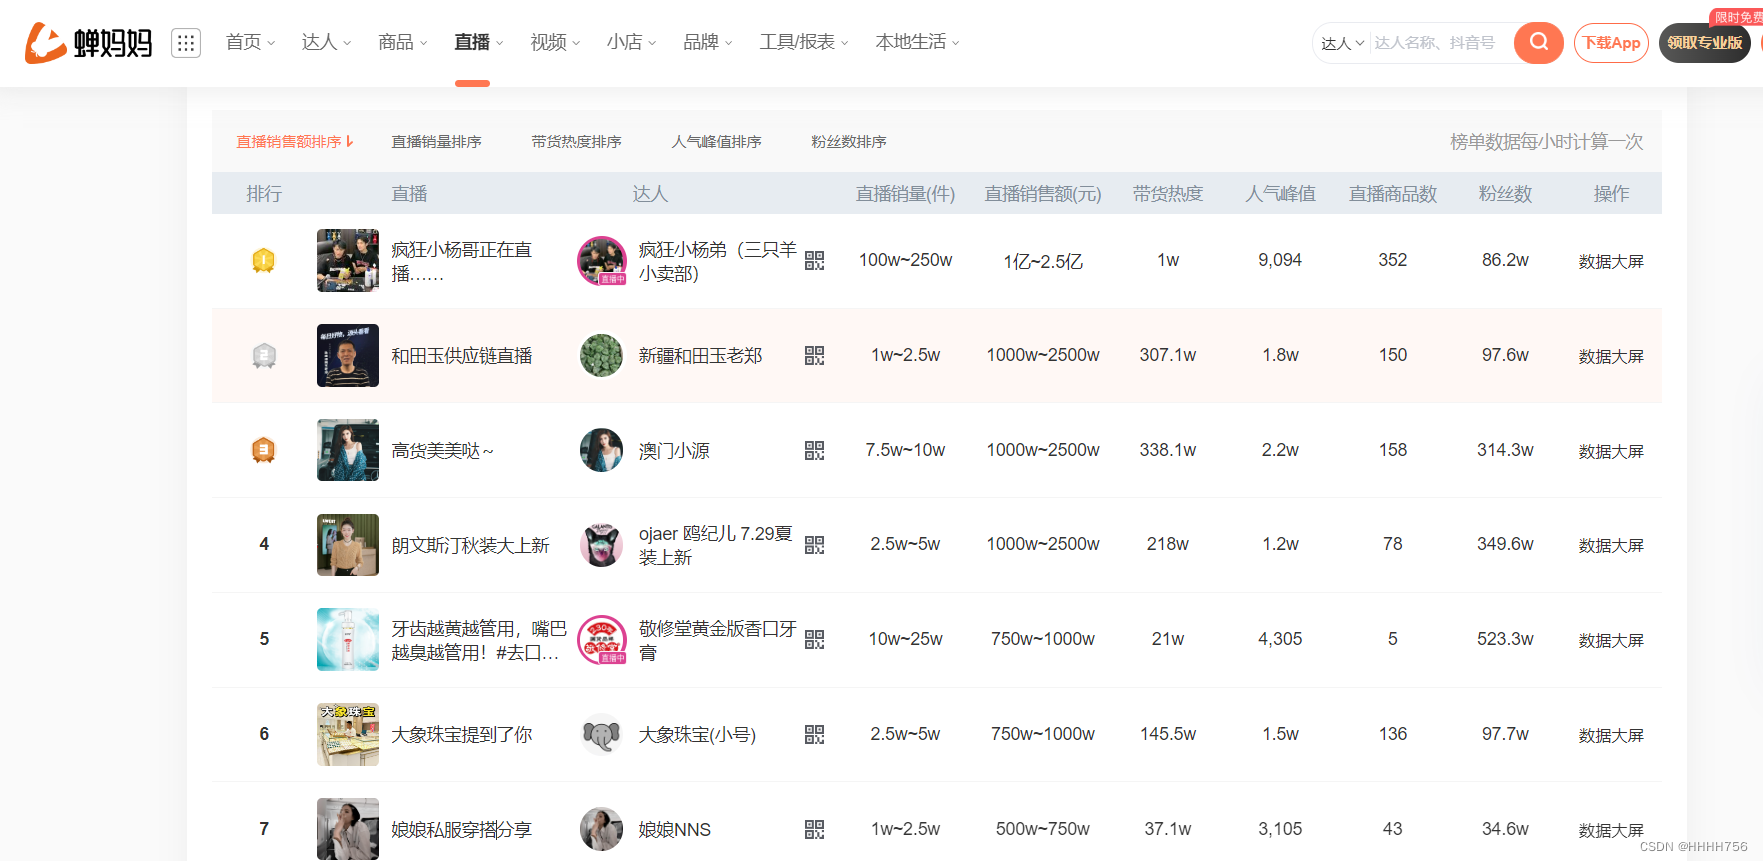
Task: Expand the 视频 menu
Action: pyautogui.click(x=555, y=42)
